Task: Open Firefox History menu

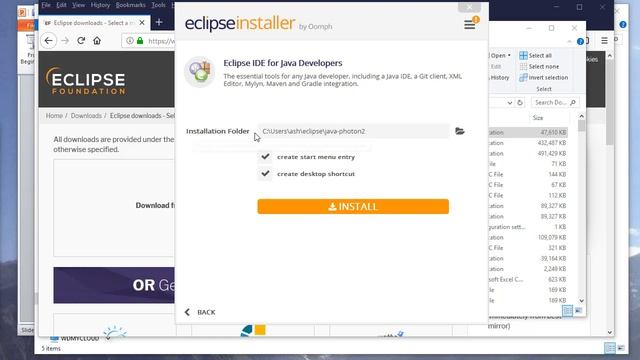Action: pyautogui.click(x=100, y=5)
